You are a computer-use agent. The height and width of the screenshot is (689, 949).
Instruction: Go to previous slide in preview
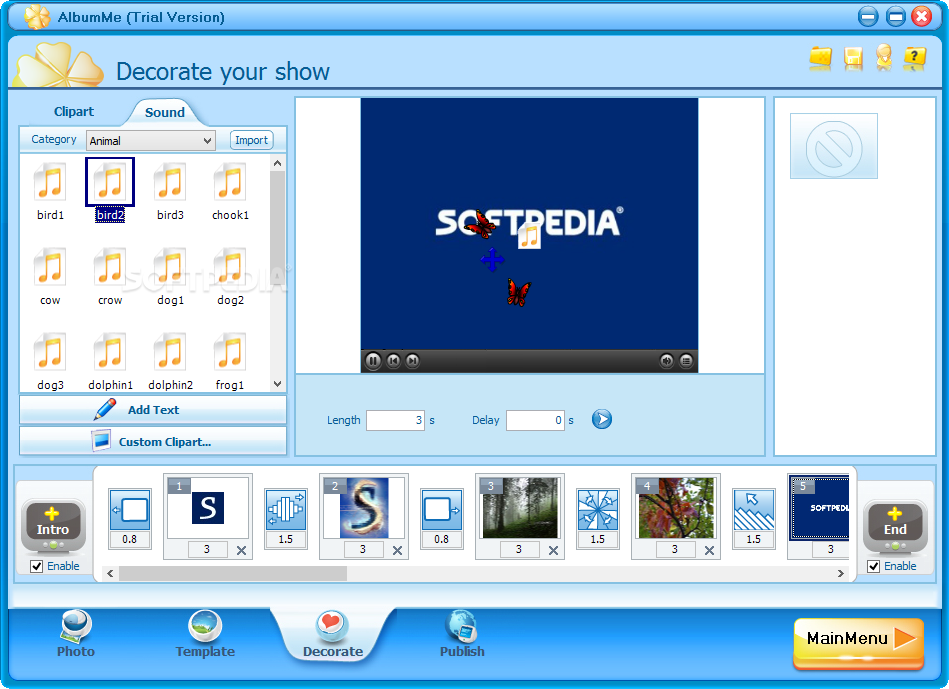click(x=393, y=361)
